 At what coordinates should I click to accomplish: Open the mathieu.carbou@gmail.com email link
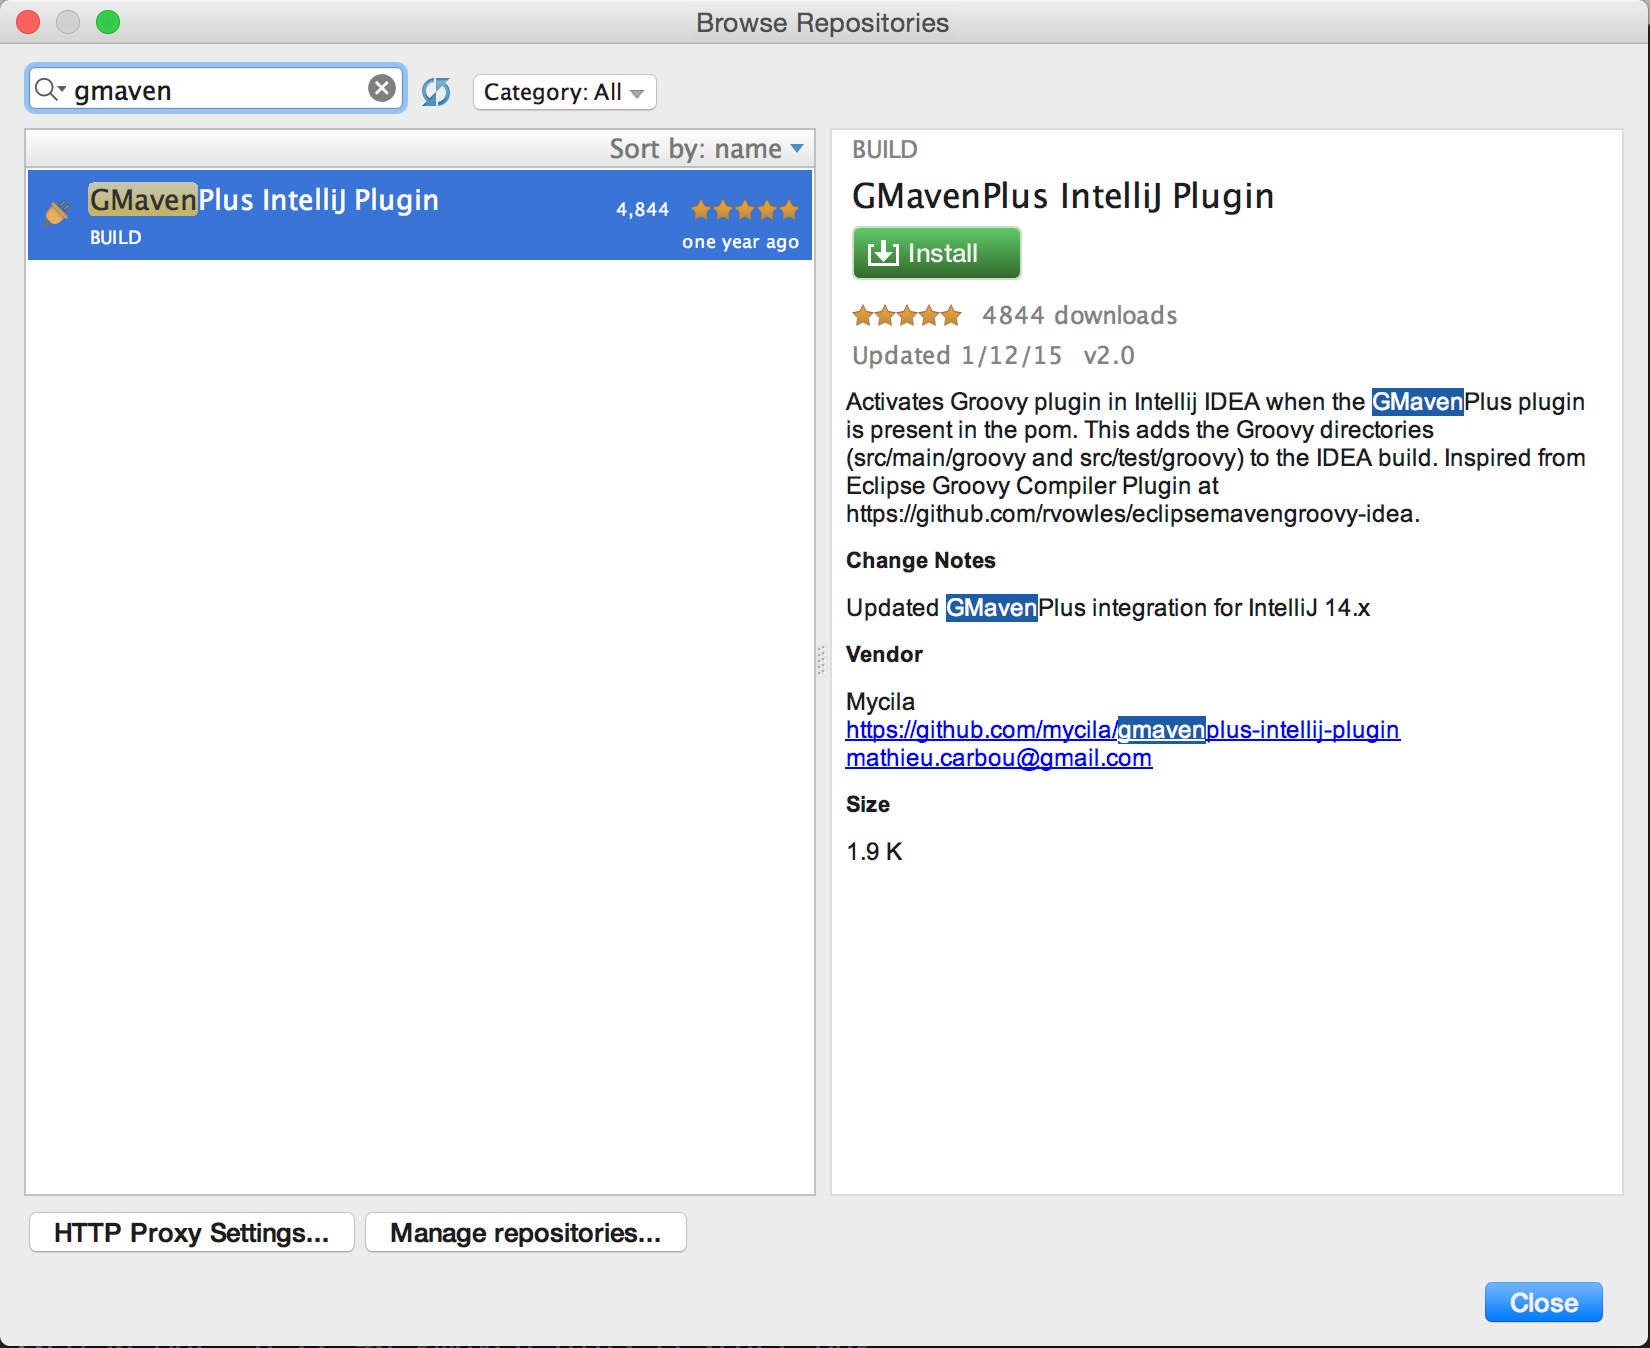[998, 758]
